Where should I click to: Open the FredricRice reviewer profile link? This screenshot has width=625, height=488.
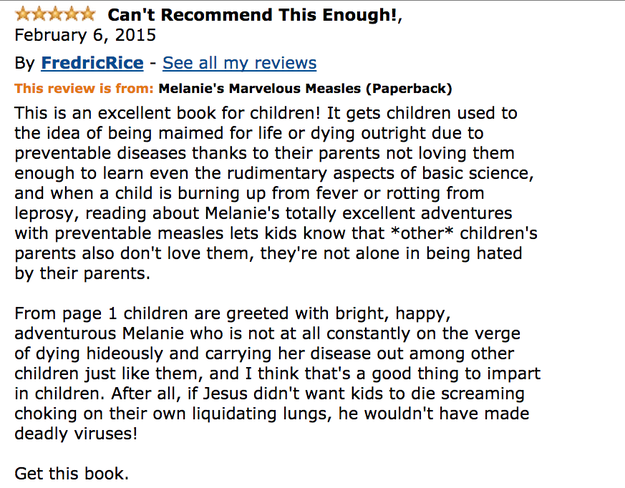92,63
